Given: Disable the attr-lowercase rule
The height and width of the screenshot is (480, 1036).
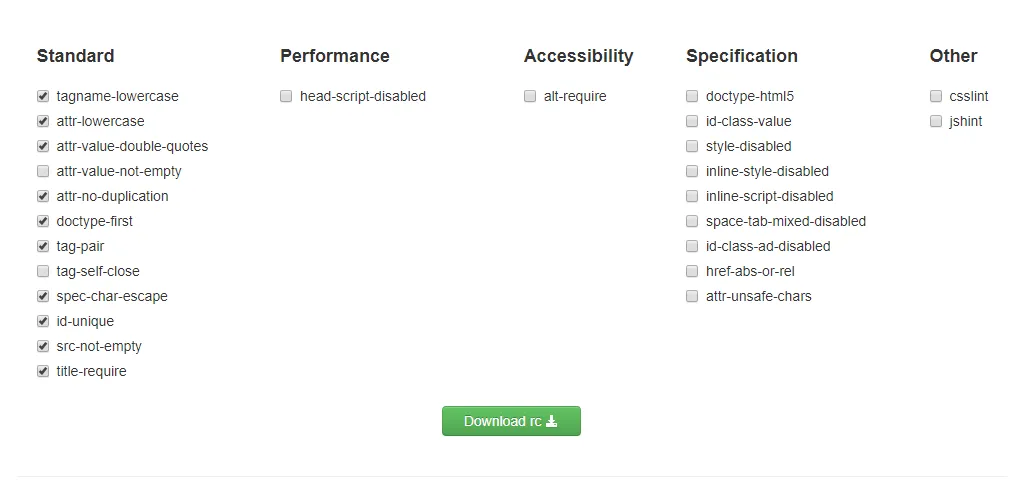Looking at the screenshot, I should tap(43, 122).
